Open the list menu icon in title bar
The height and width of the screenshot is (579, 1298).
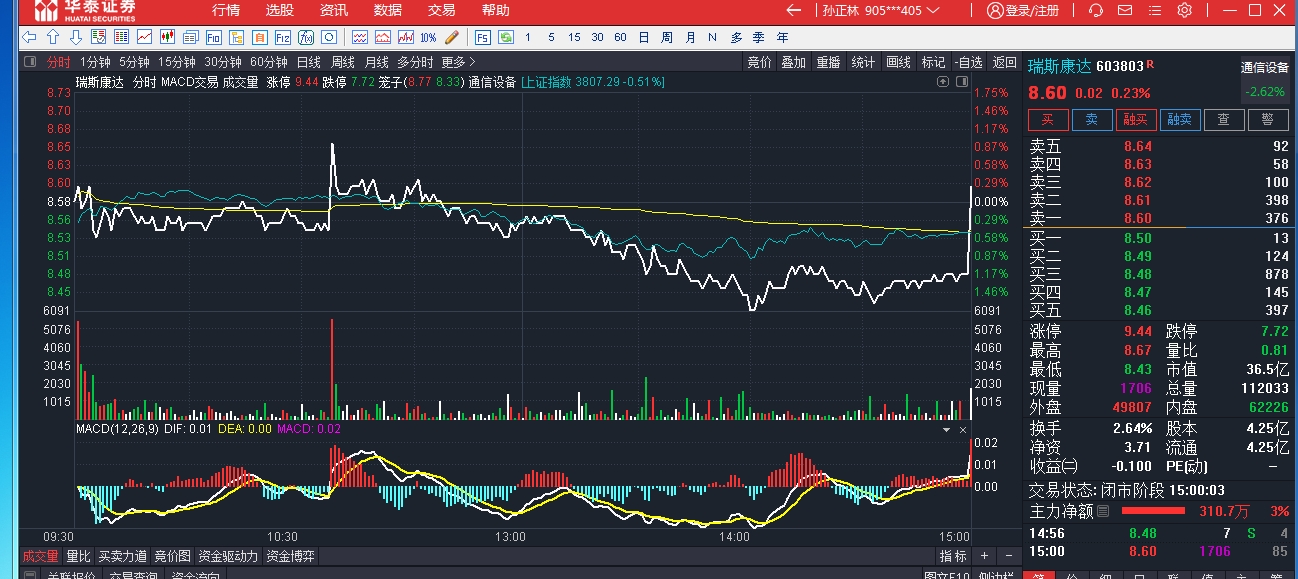[1155, 10]
